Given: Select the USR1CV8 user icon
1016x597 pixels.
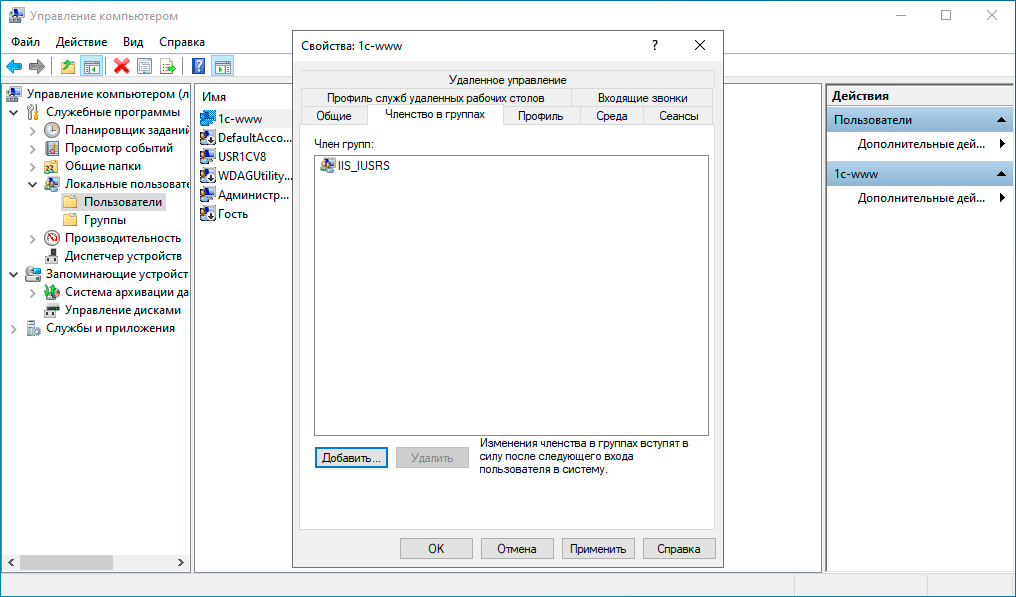Looking at the screenshot, I should click(208, 156).
